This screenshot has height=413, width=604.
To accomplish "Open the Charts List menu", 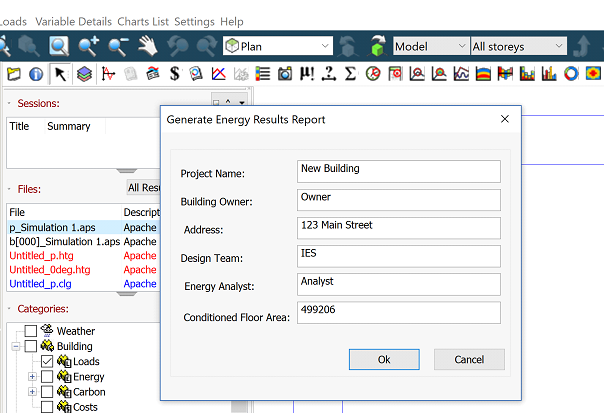I will click(x=143, y=21).
